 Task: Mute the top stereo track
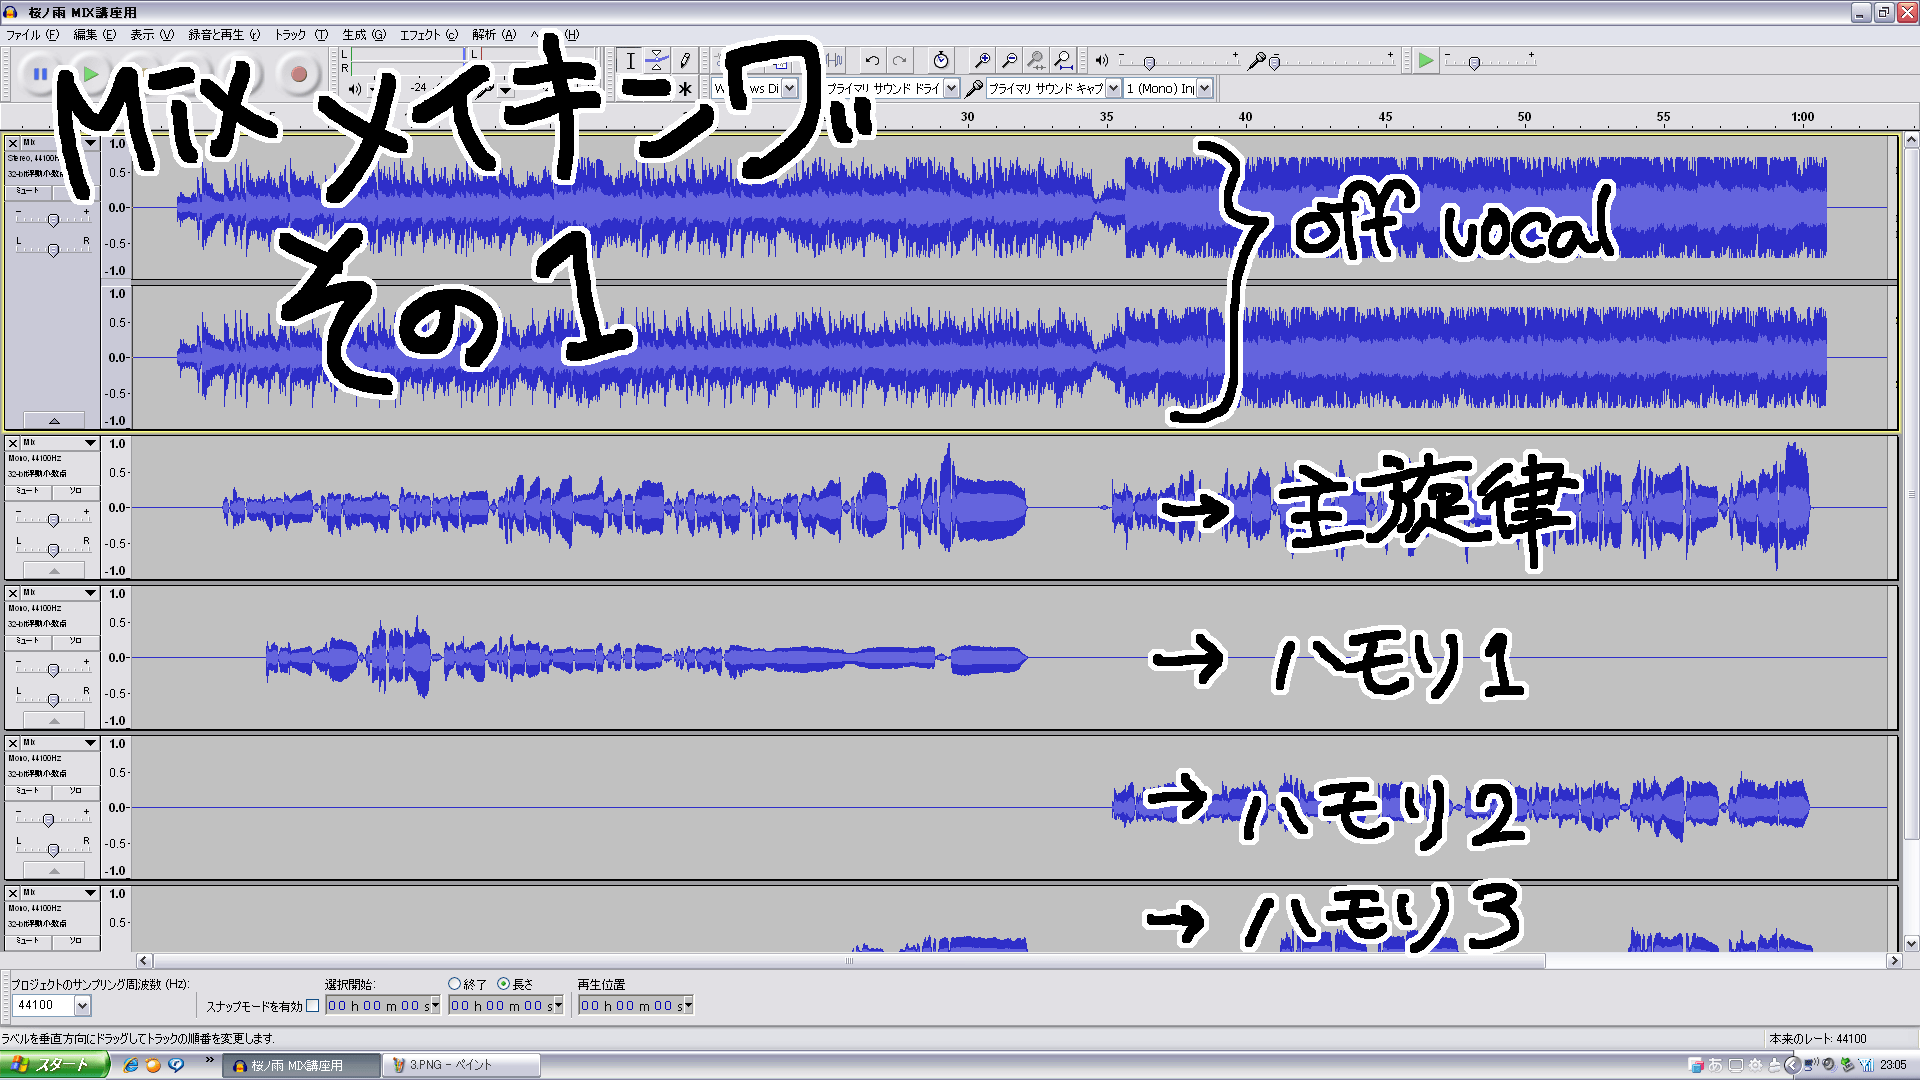[27, 192]
